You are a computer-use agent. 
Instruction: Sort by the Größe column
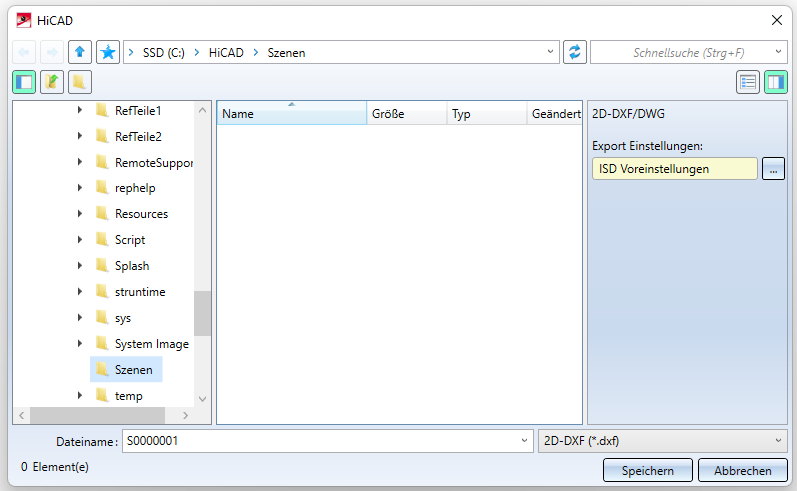407,113
